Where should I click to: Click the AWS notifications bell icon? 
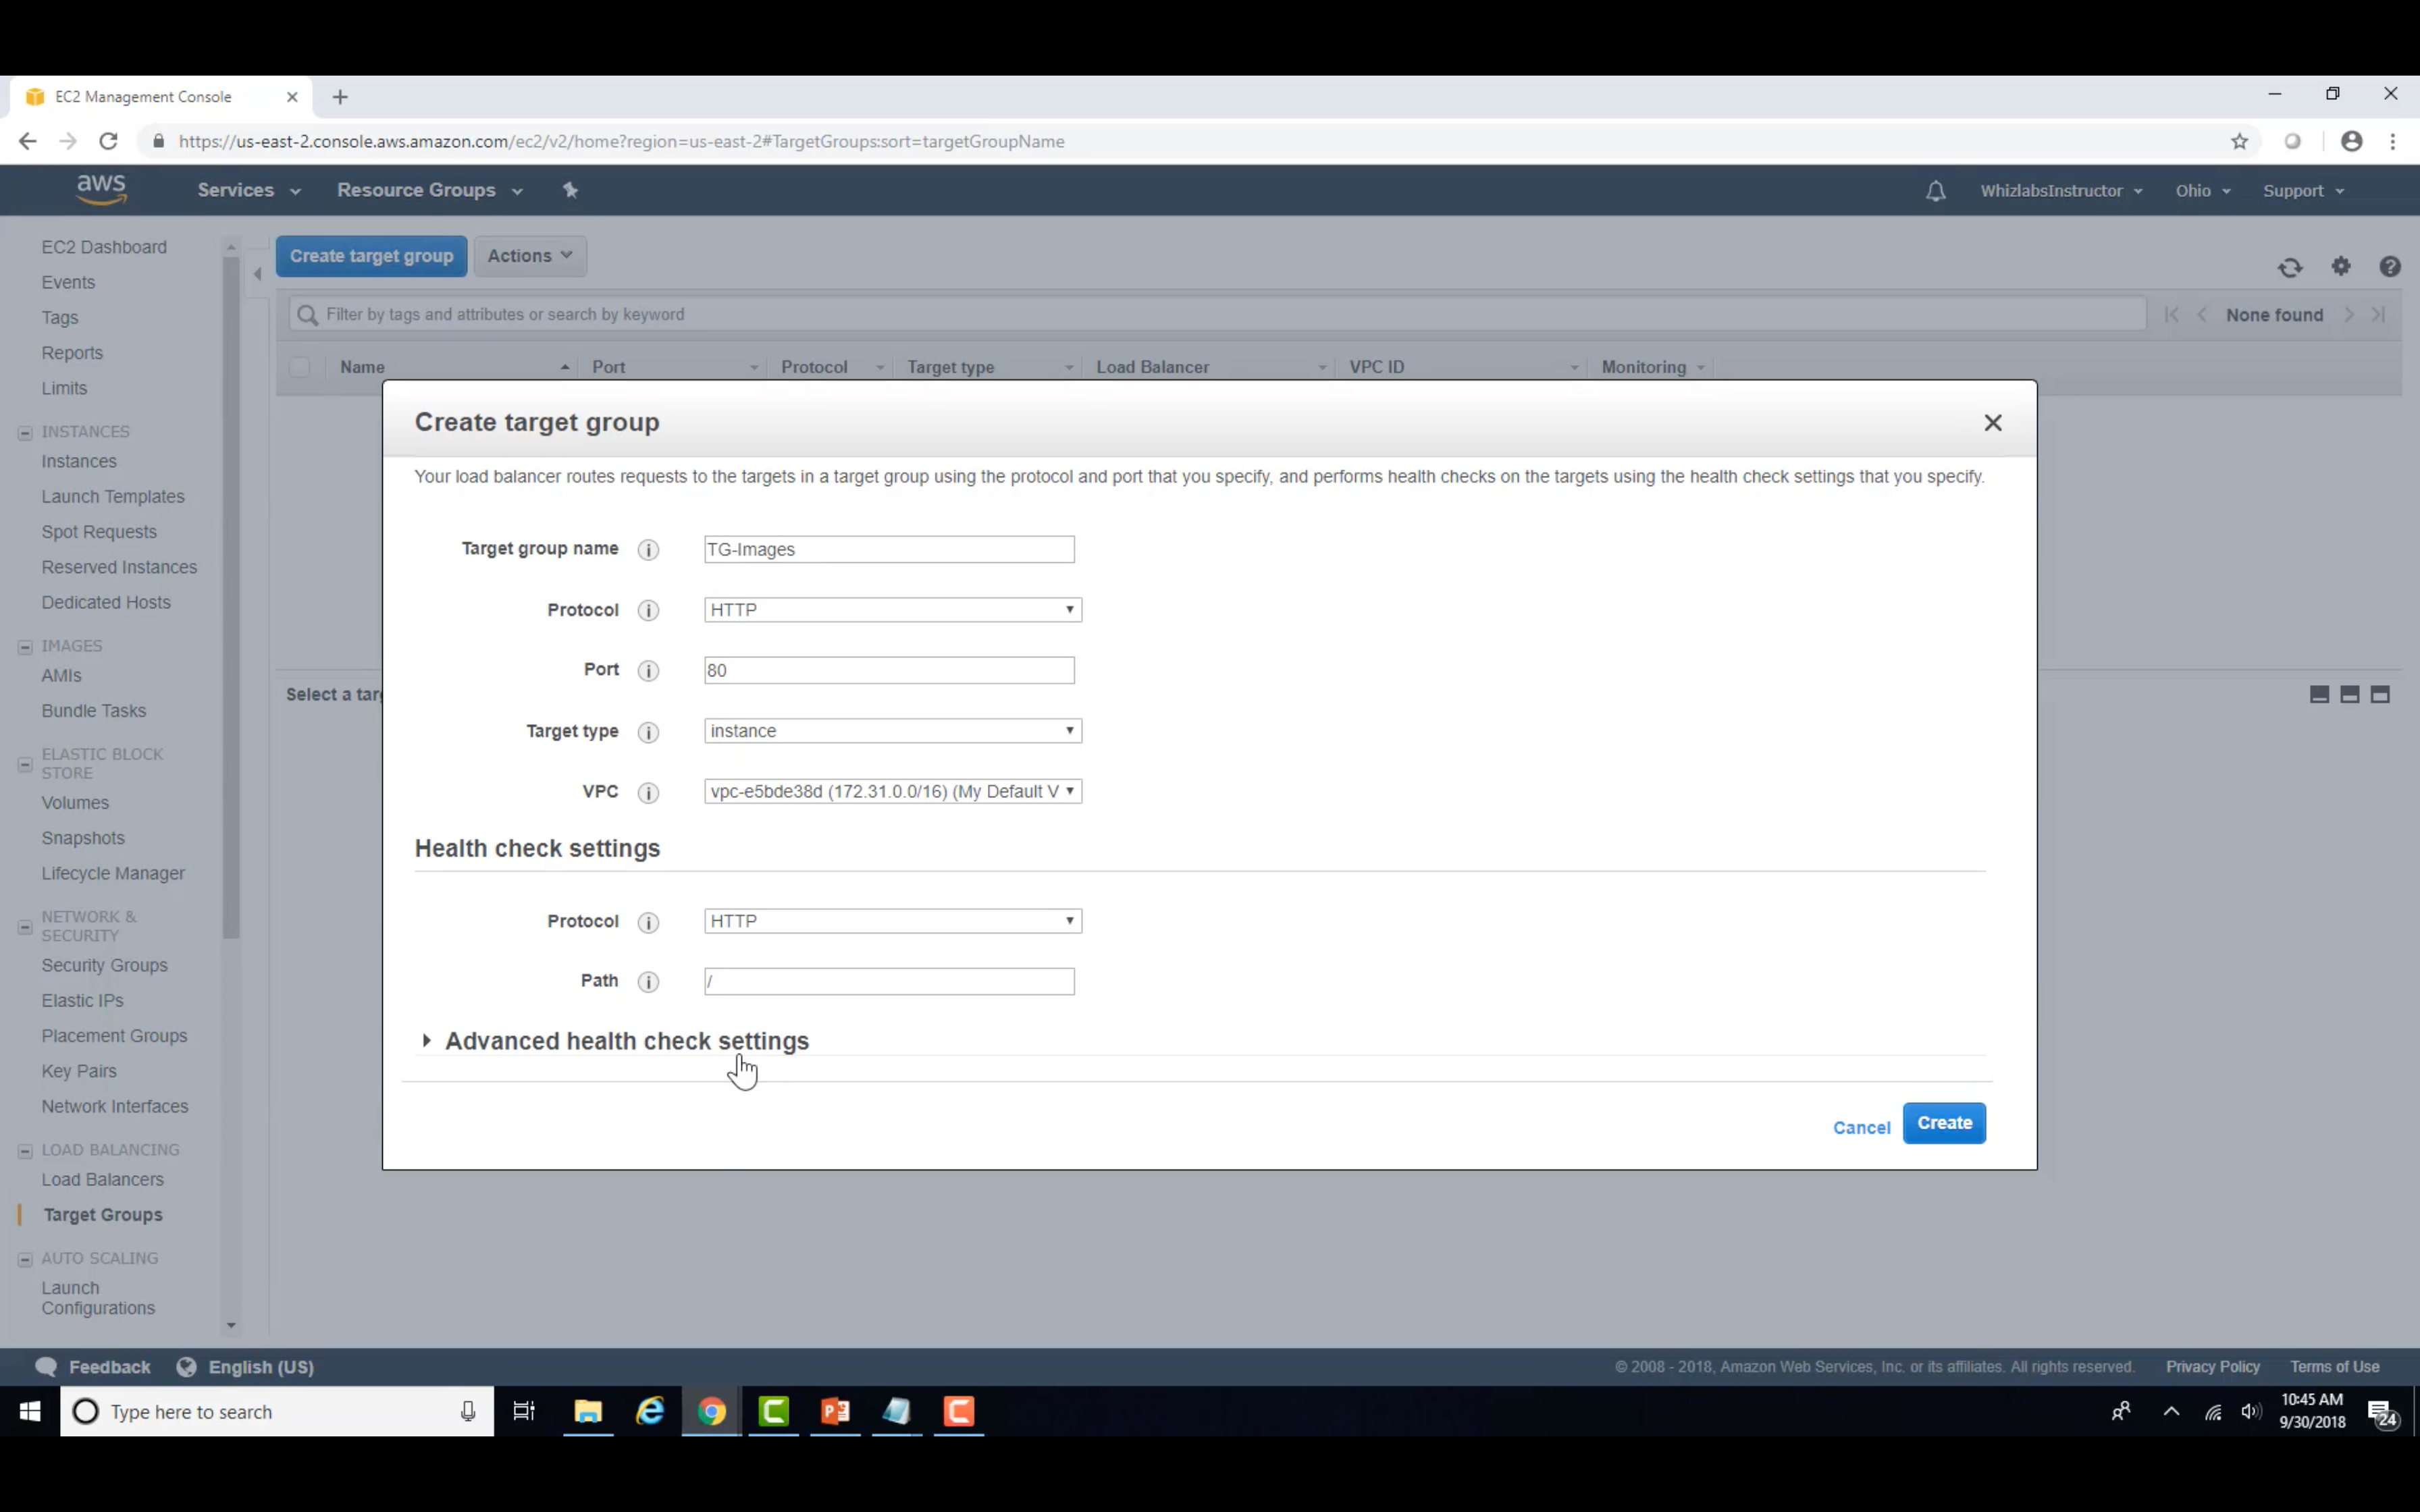pos(1935,191)
